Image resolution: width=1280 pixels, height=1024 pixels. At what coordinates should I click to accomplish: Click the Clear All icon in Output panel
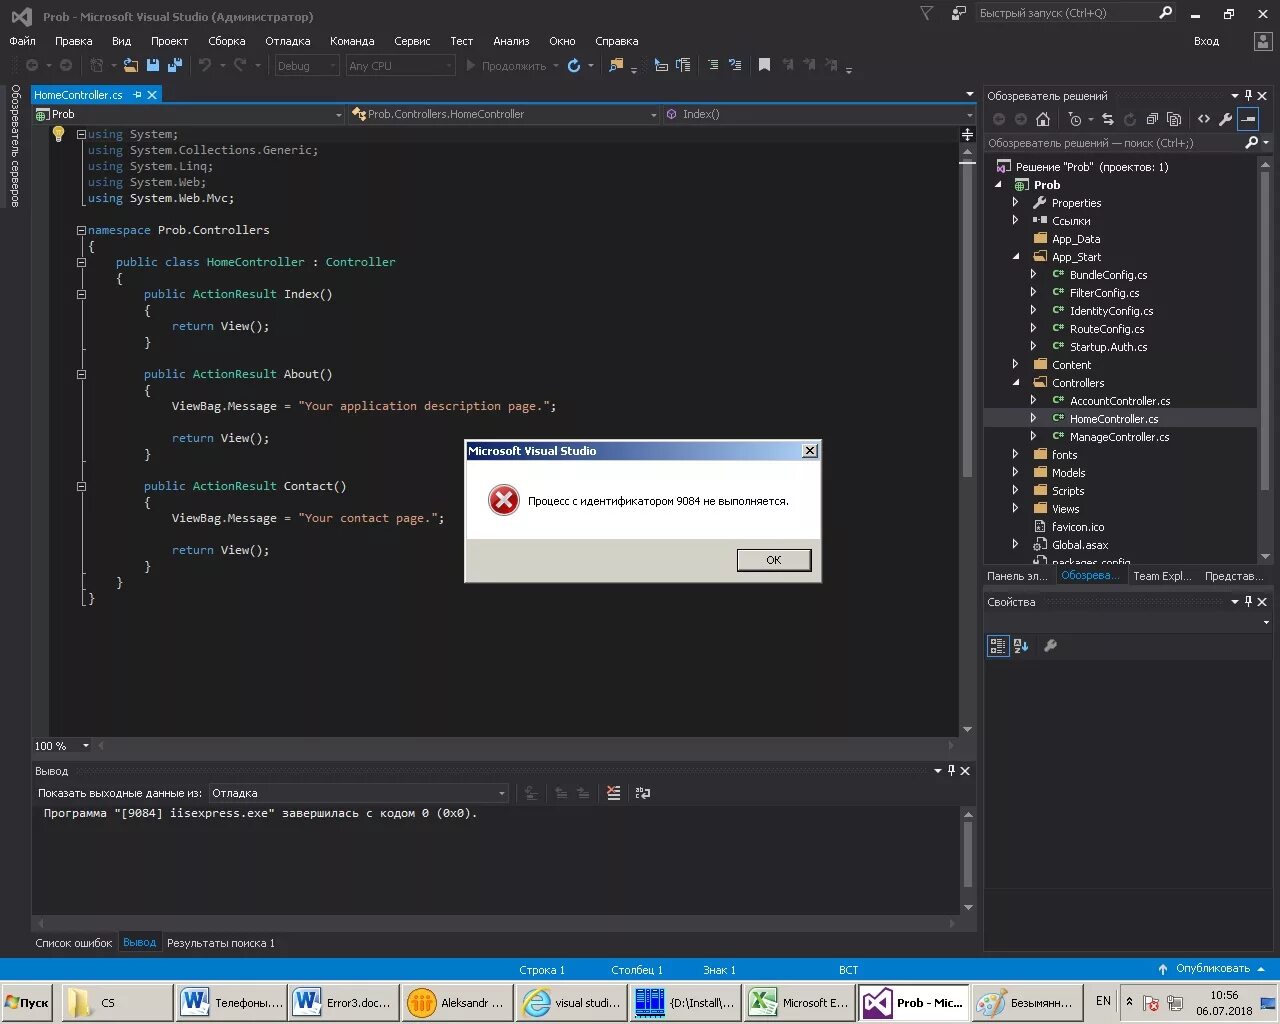613,793
